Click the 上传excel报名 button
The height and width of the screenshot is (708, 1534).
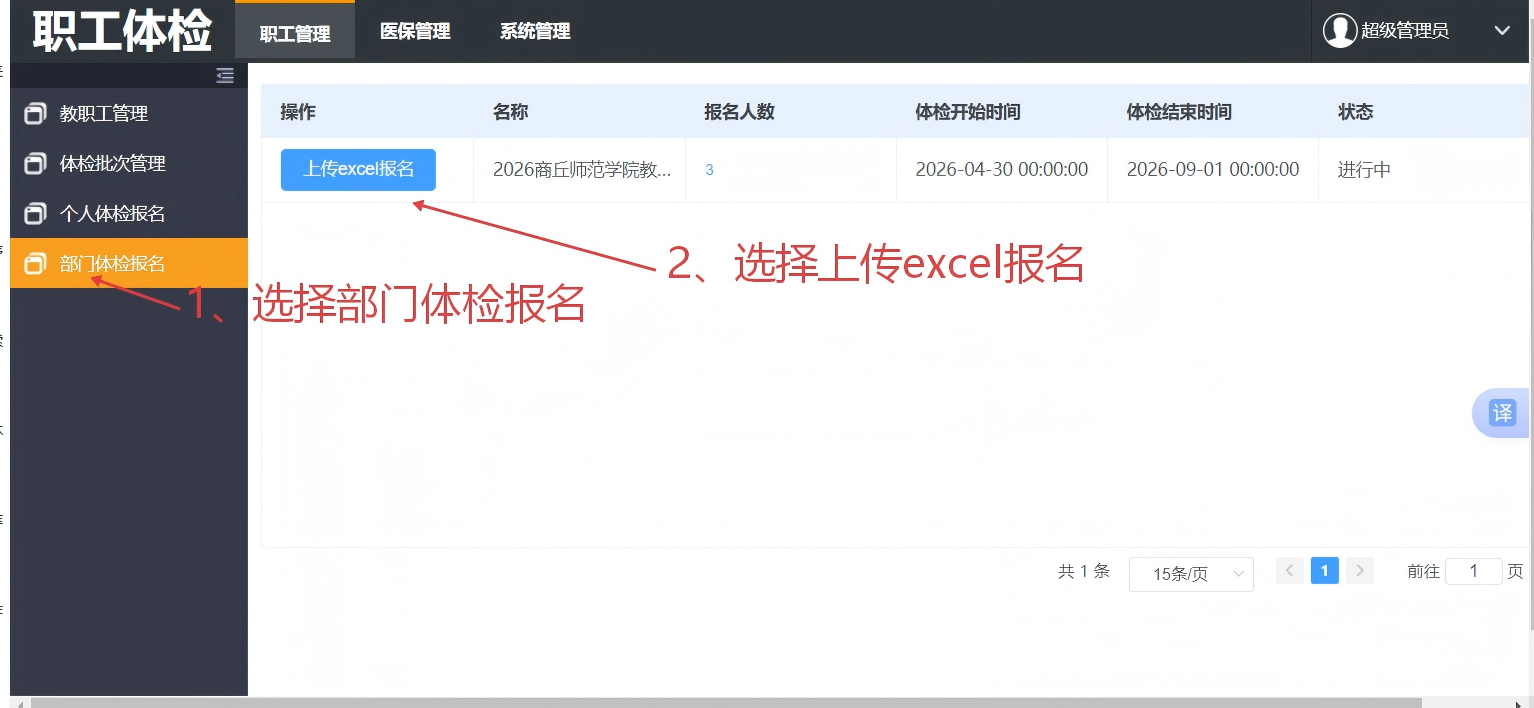[358, 169]
